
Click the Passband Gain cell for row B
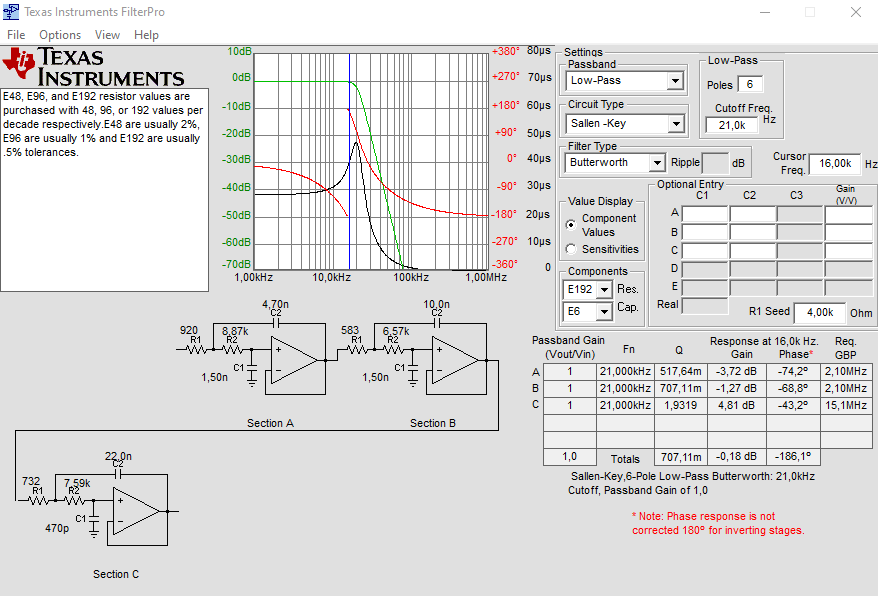click(x=569, y=388)
